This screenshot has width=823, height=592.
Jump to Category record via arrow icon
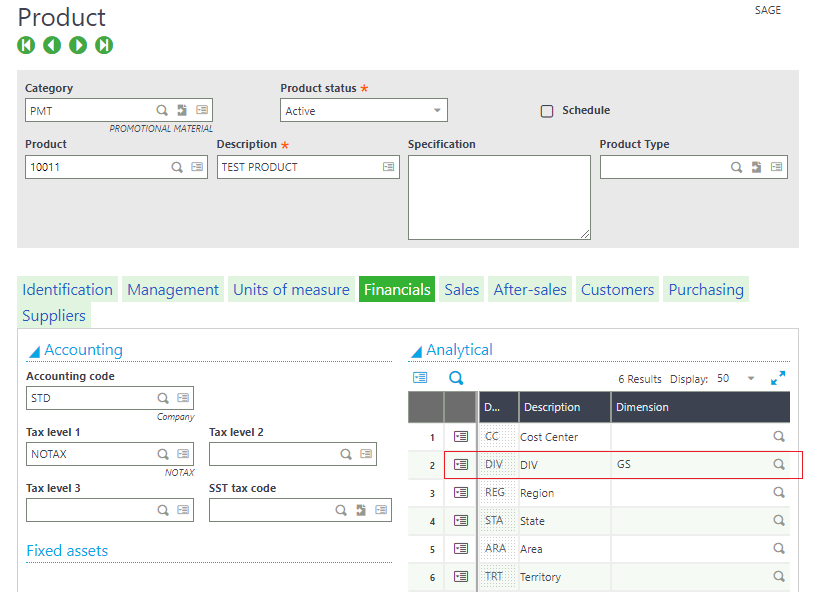pyautogui.click(x=182, y=110)
